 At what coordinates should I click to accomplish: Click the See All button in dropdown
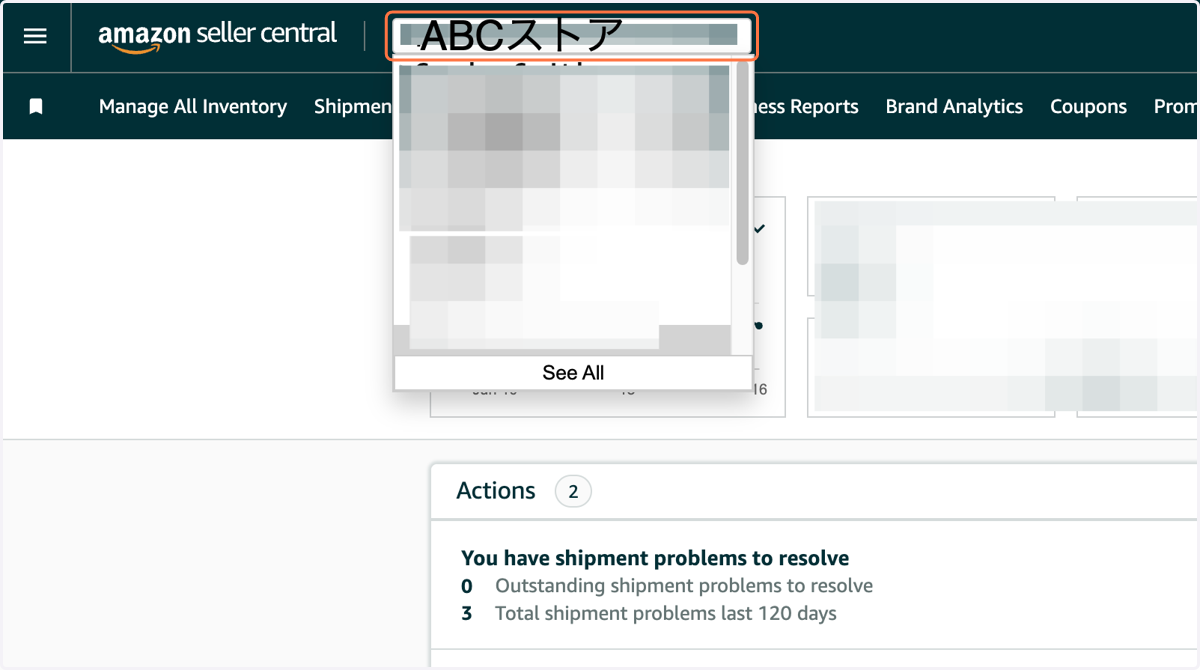tap(573, 372)
